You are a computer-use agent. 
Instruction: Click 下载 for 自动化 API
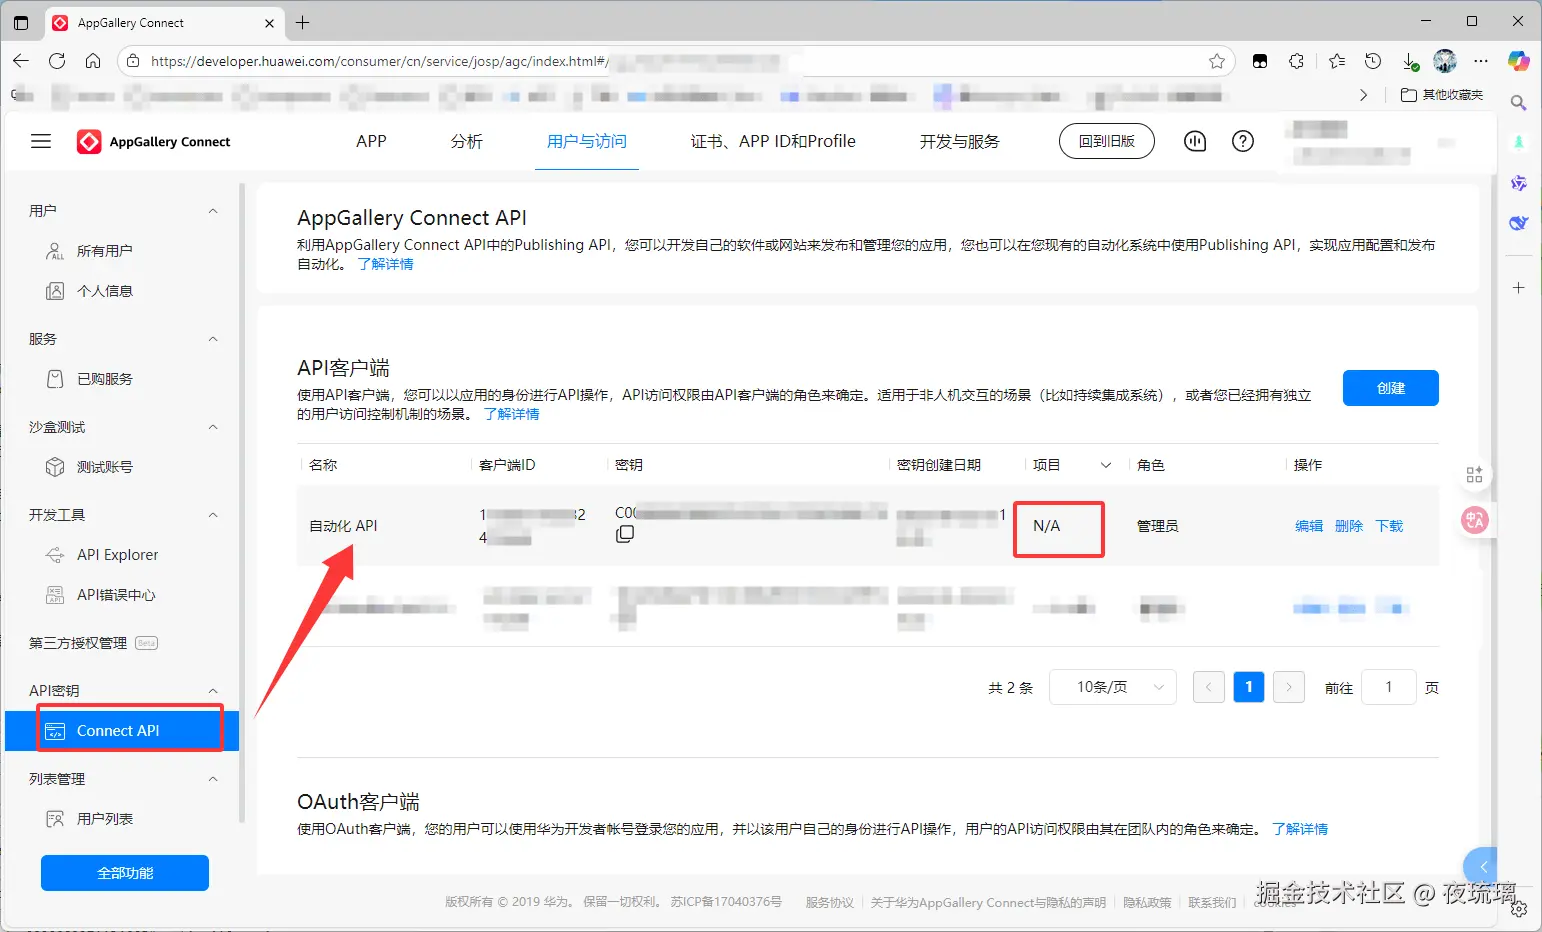(1389, 526)
